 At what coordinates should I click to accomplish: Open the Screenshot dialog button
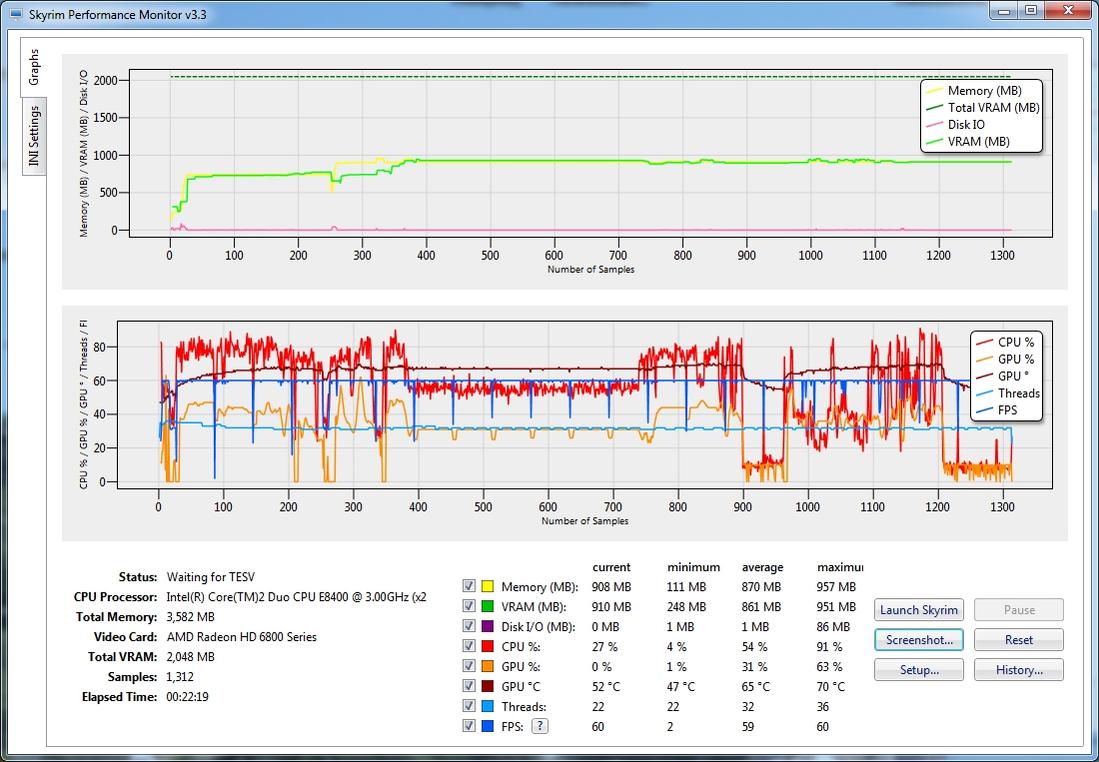coord(919,640)
